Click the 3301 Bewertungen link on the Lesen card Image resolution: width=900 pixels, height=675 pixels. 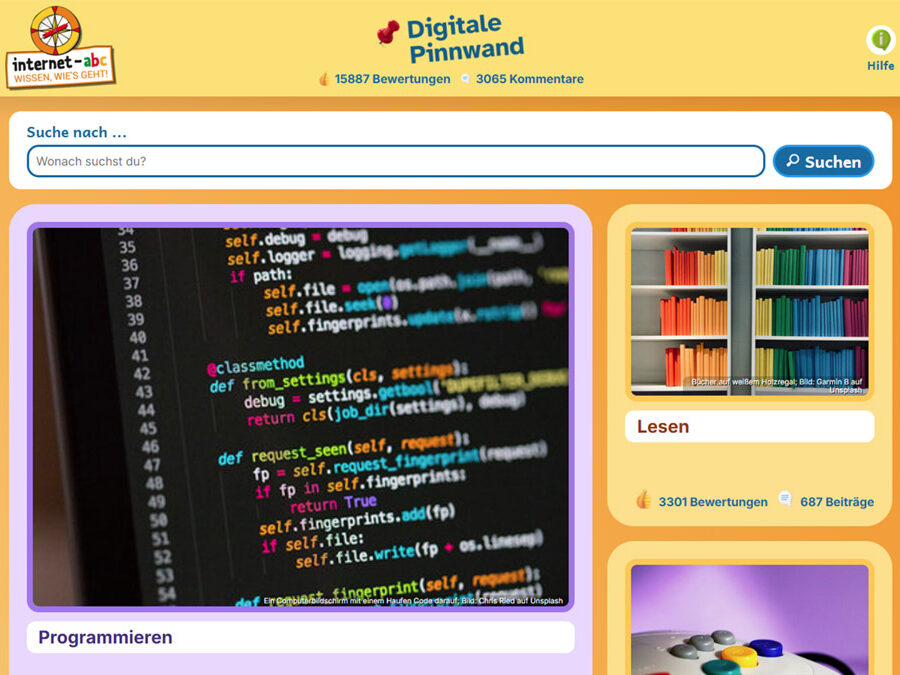[x=713, y=502]
